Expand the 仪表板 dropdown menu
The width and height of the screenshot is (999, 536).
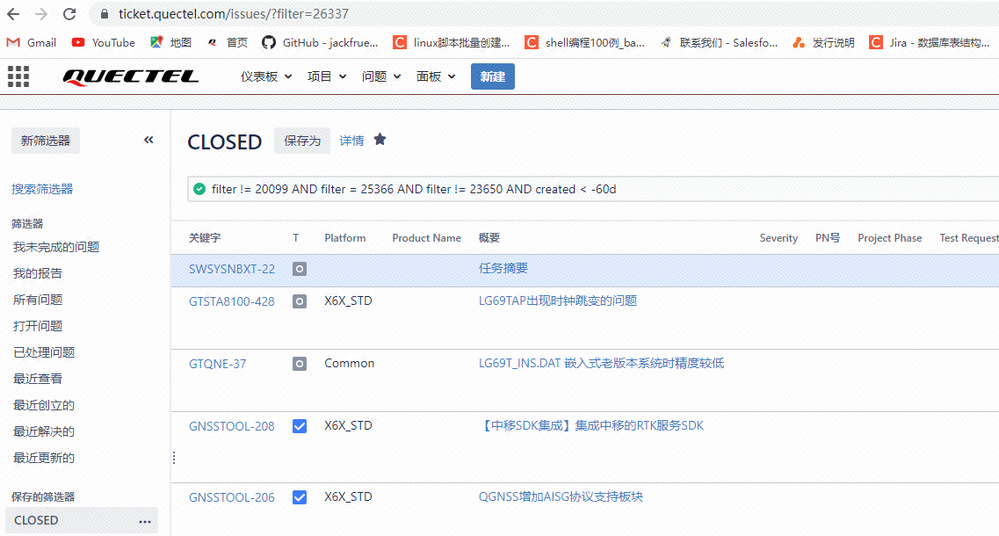point(266,76)
